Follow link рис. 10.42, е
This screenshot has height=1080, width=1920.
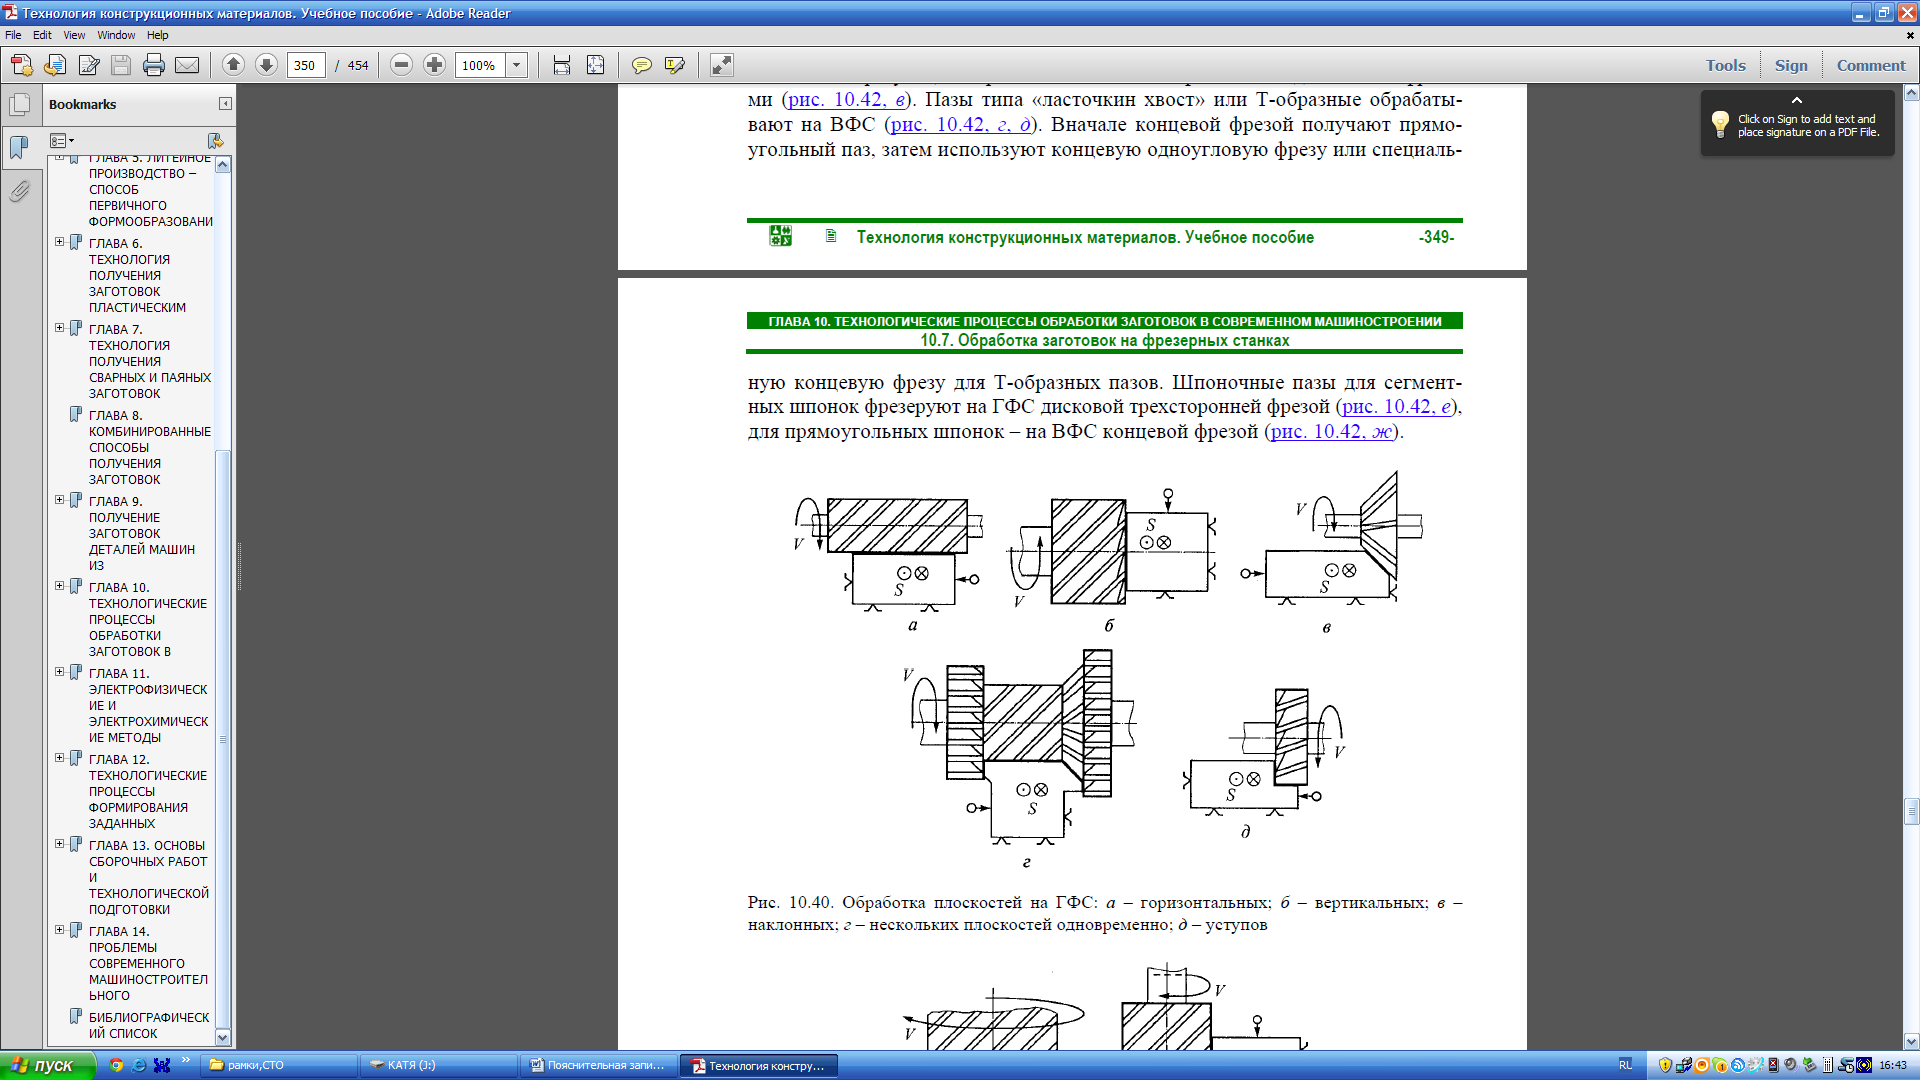click(1397, 407)
